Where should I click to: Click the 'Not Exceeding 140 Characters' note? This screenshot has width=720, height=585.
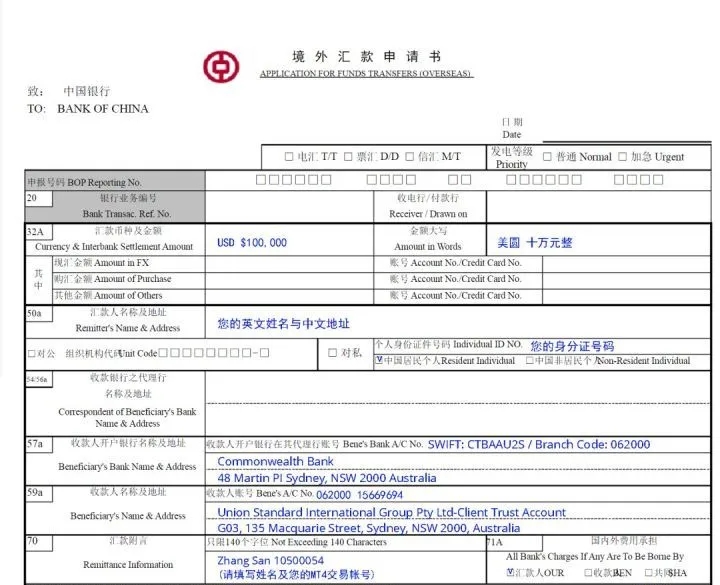tap(329, 542)
